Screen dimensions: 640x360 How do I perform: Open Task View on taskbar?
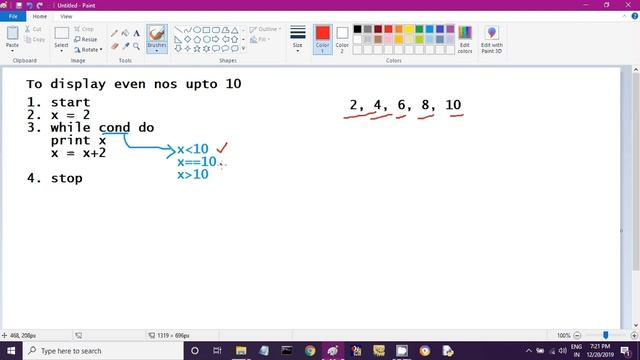point(217,351)
